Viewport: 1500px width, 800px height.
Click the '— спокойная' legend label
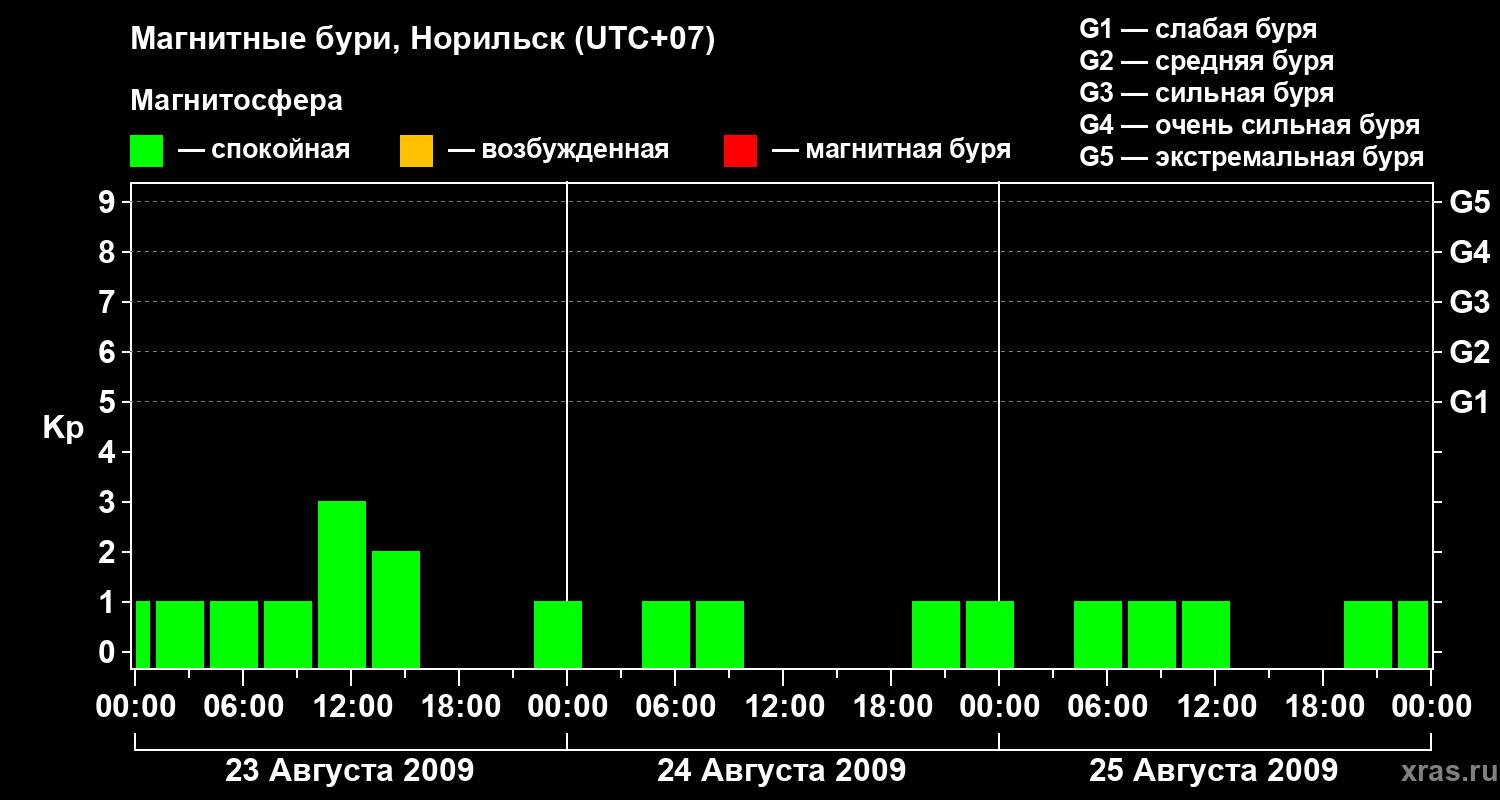(x=264, y=151)
